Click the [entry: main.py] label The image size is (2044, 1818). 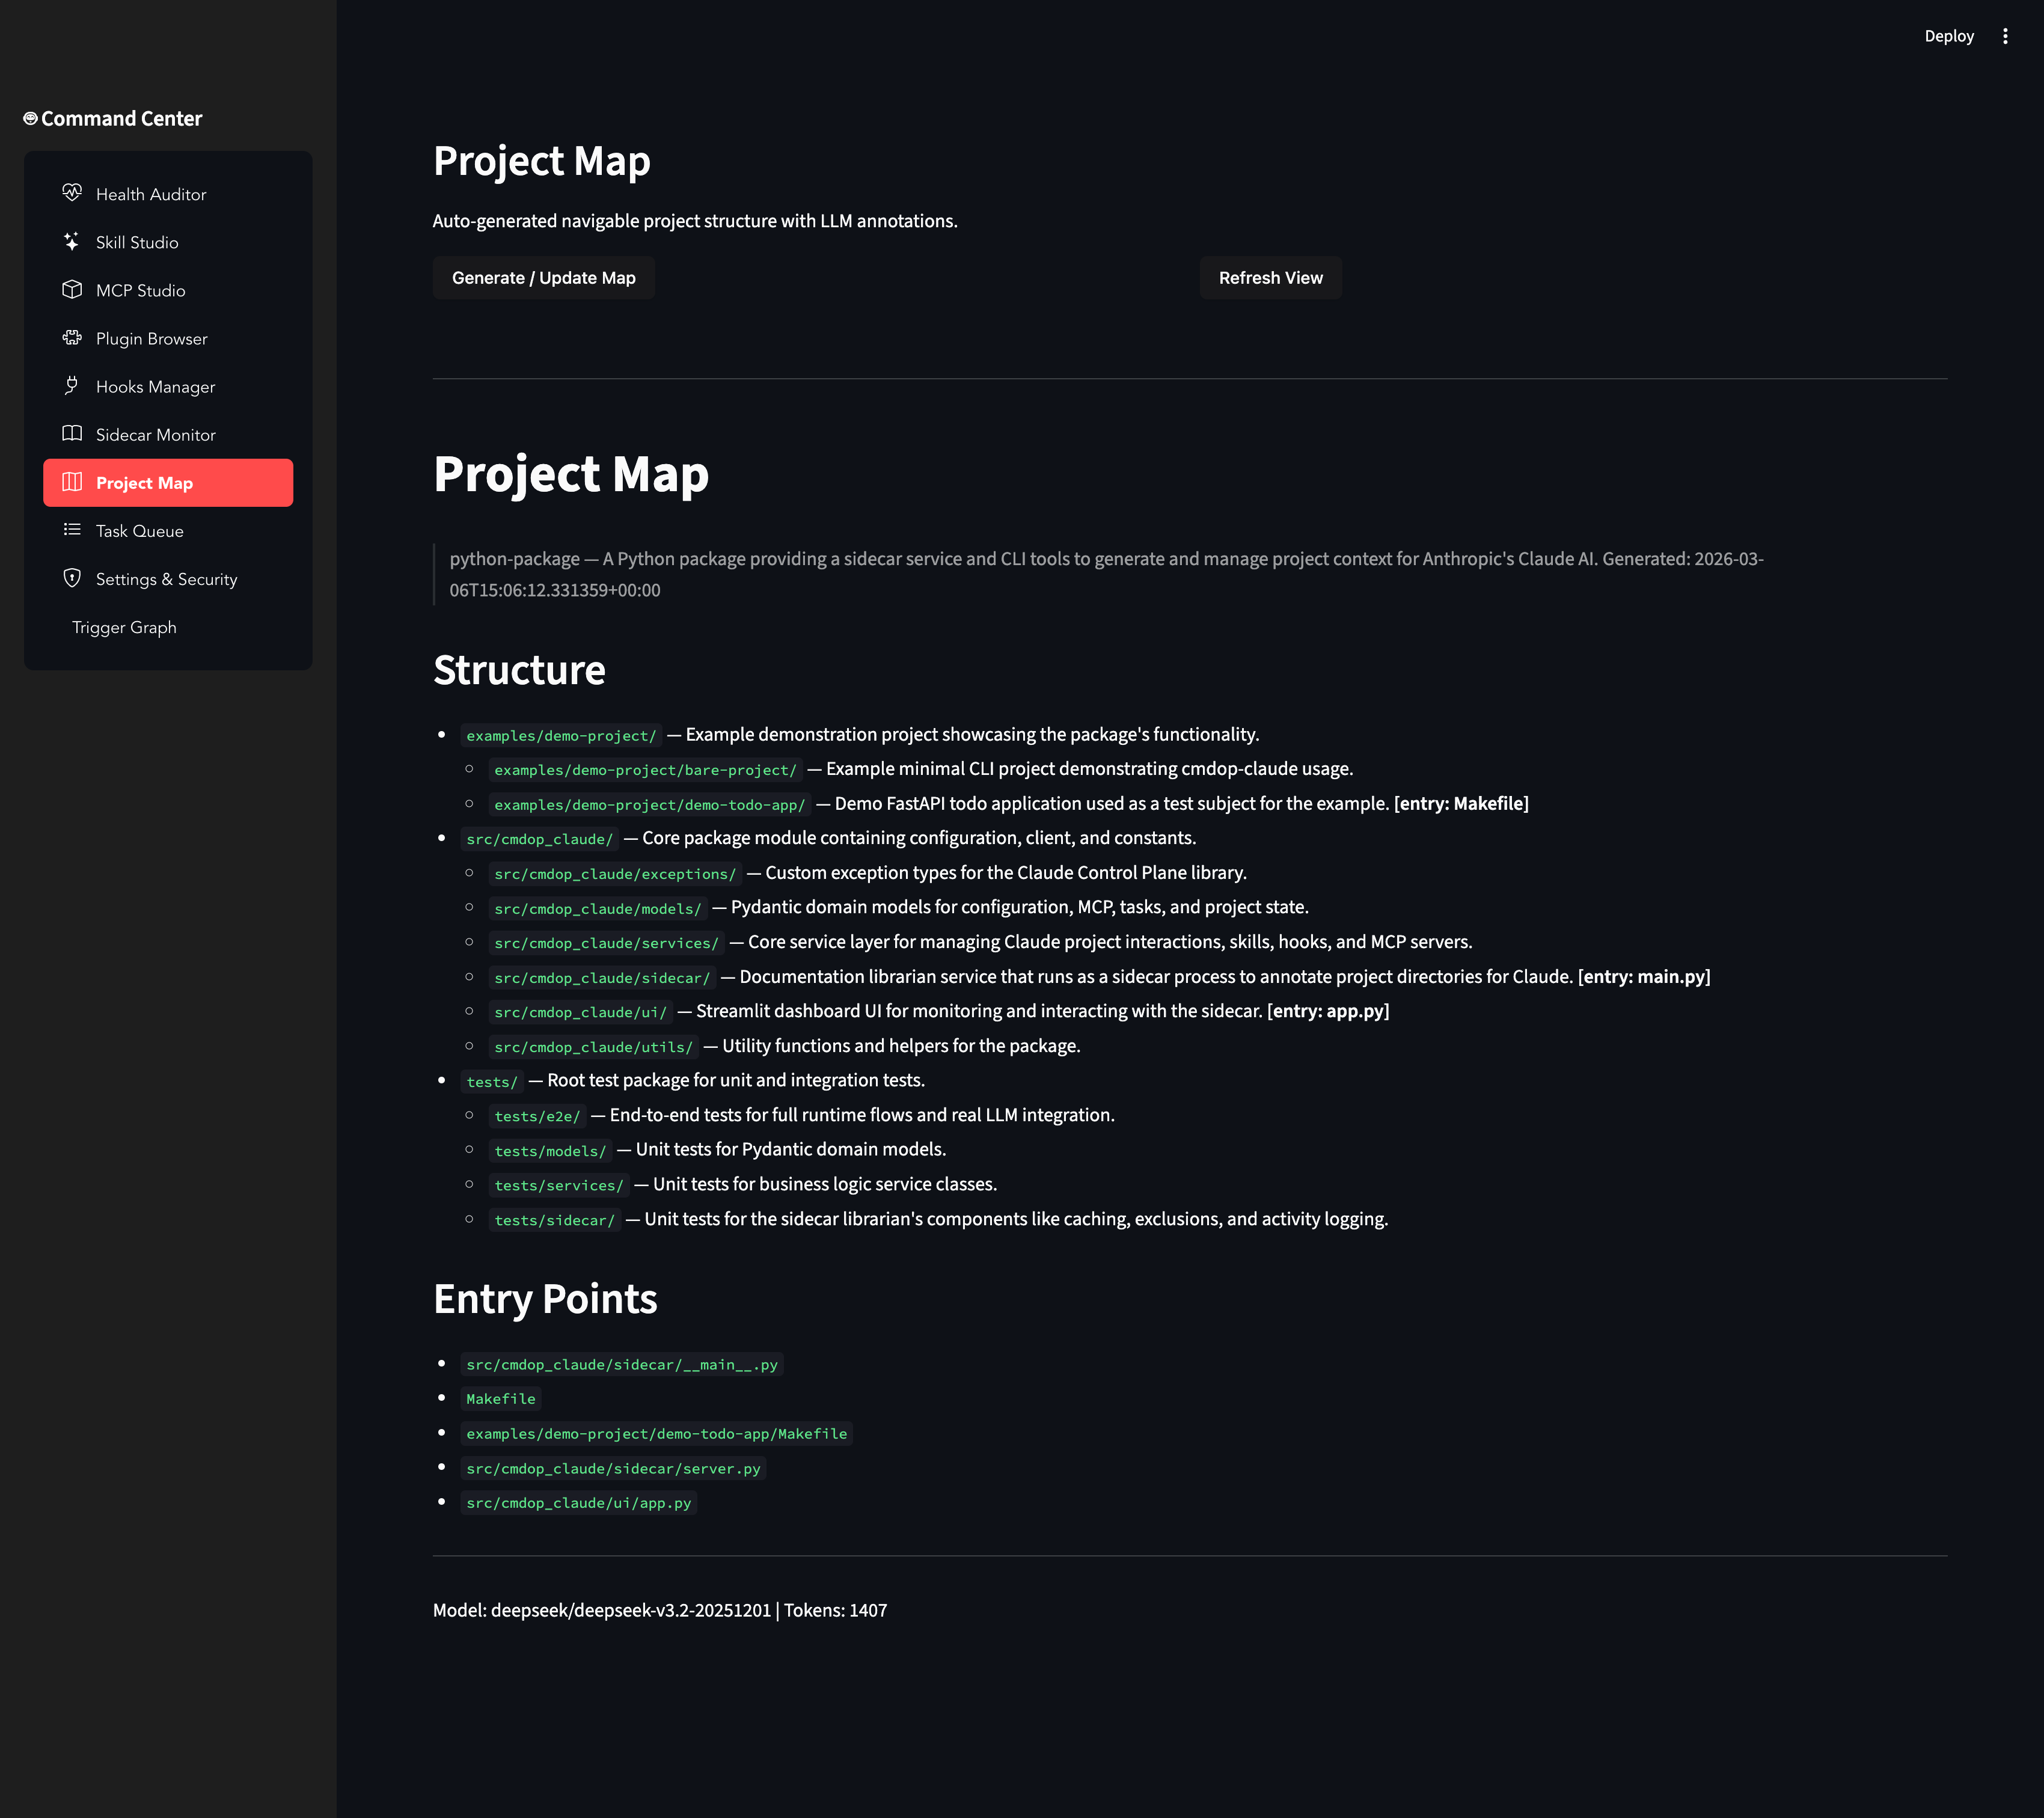pos(1644,976)
